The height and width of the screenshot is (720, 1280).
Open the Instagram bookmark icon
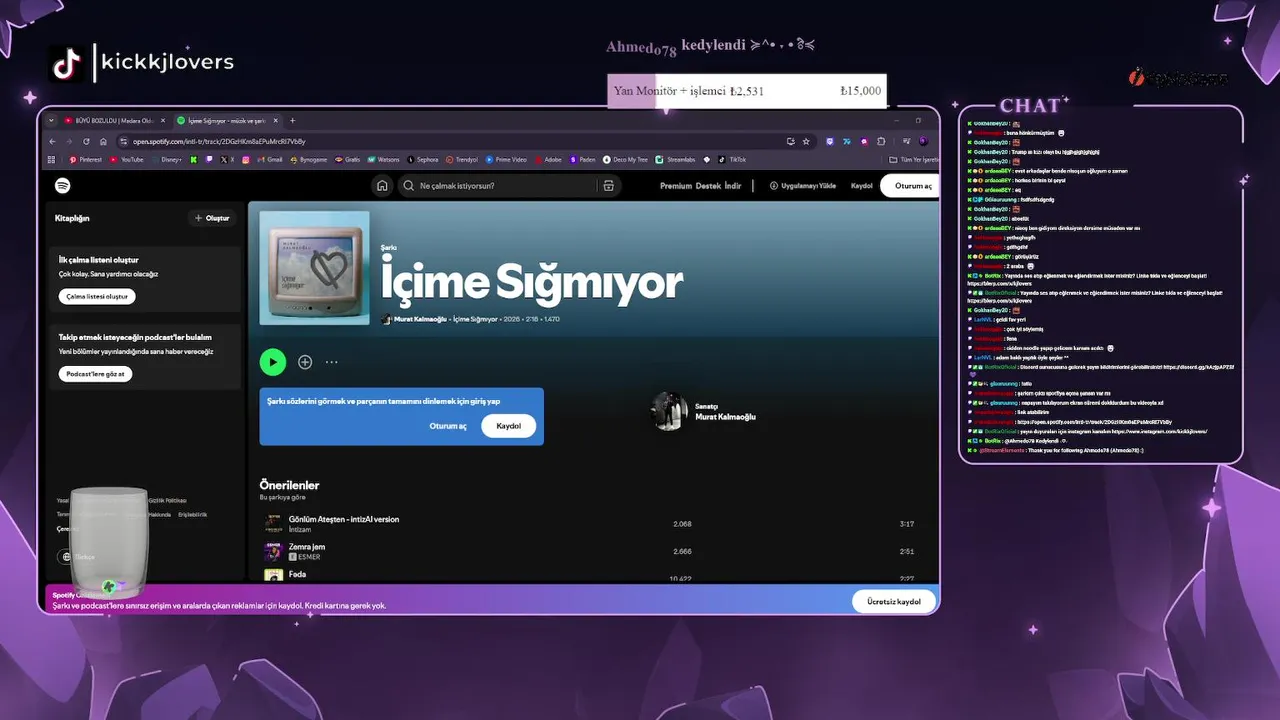(245, 159)
